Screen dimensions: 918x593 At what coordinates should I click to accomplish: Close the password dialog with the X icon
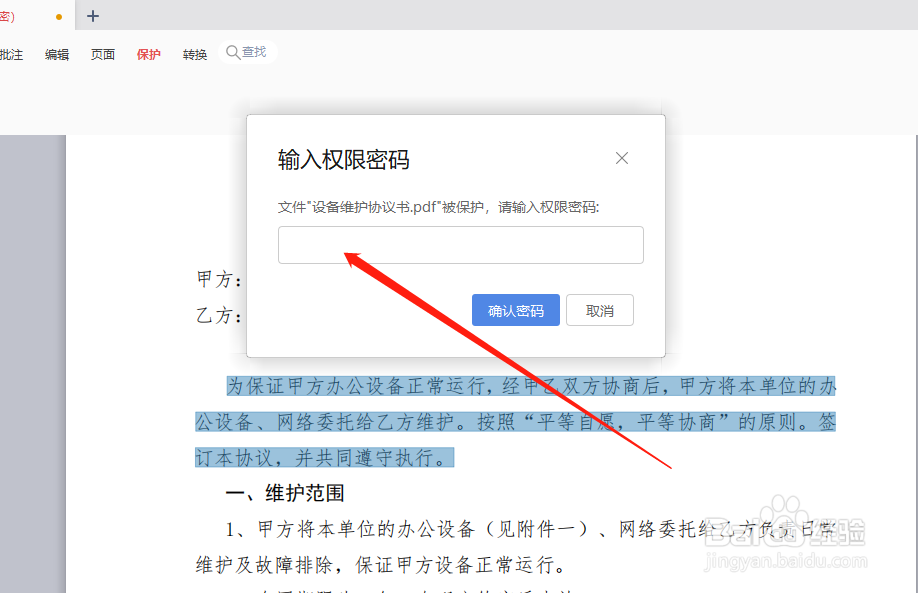coord(622,158)
